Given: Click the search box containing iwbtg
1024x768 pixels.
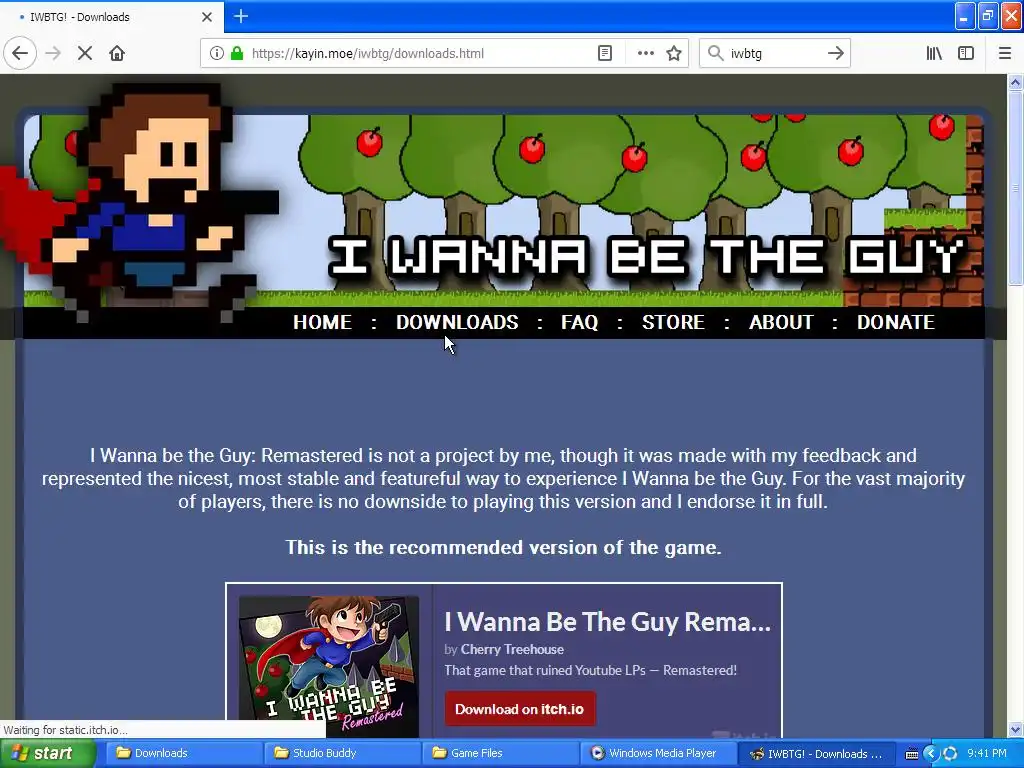Looking at the screenshot, I should tap(775, 54).
